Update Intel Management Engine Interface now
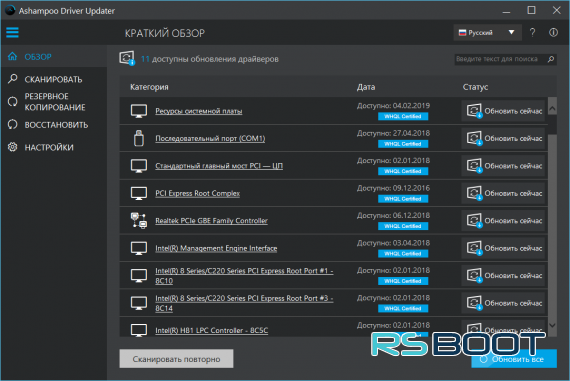The width and height of the screenshot is (570, 381). 504,248
